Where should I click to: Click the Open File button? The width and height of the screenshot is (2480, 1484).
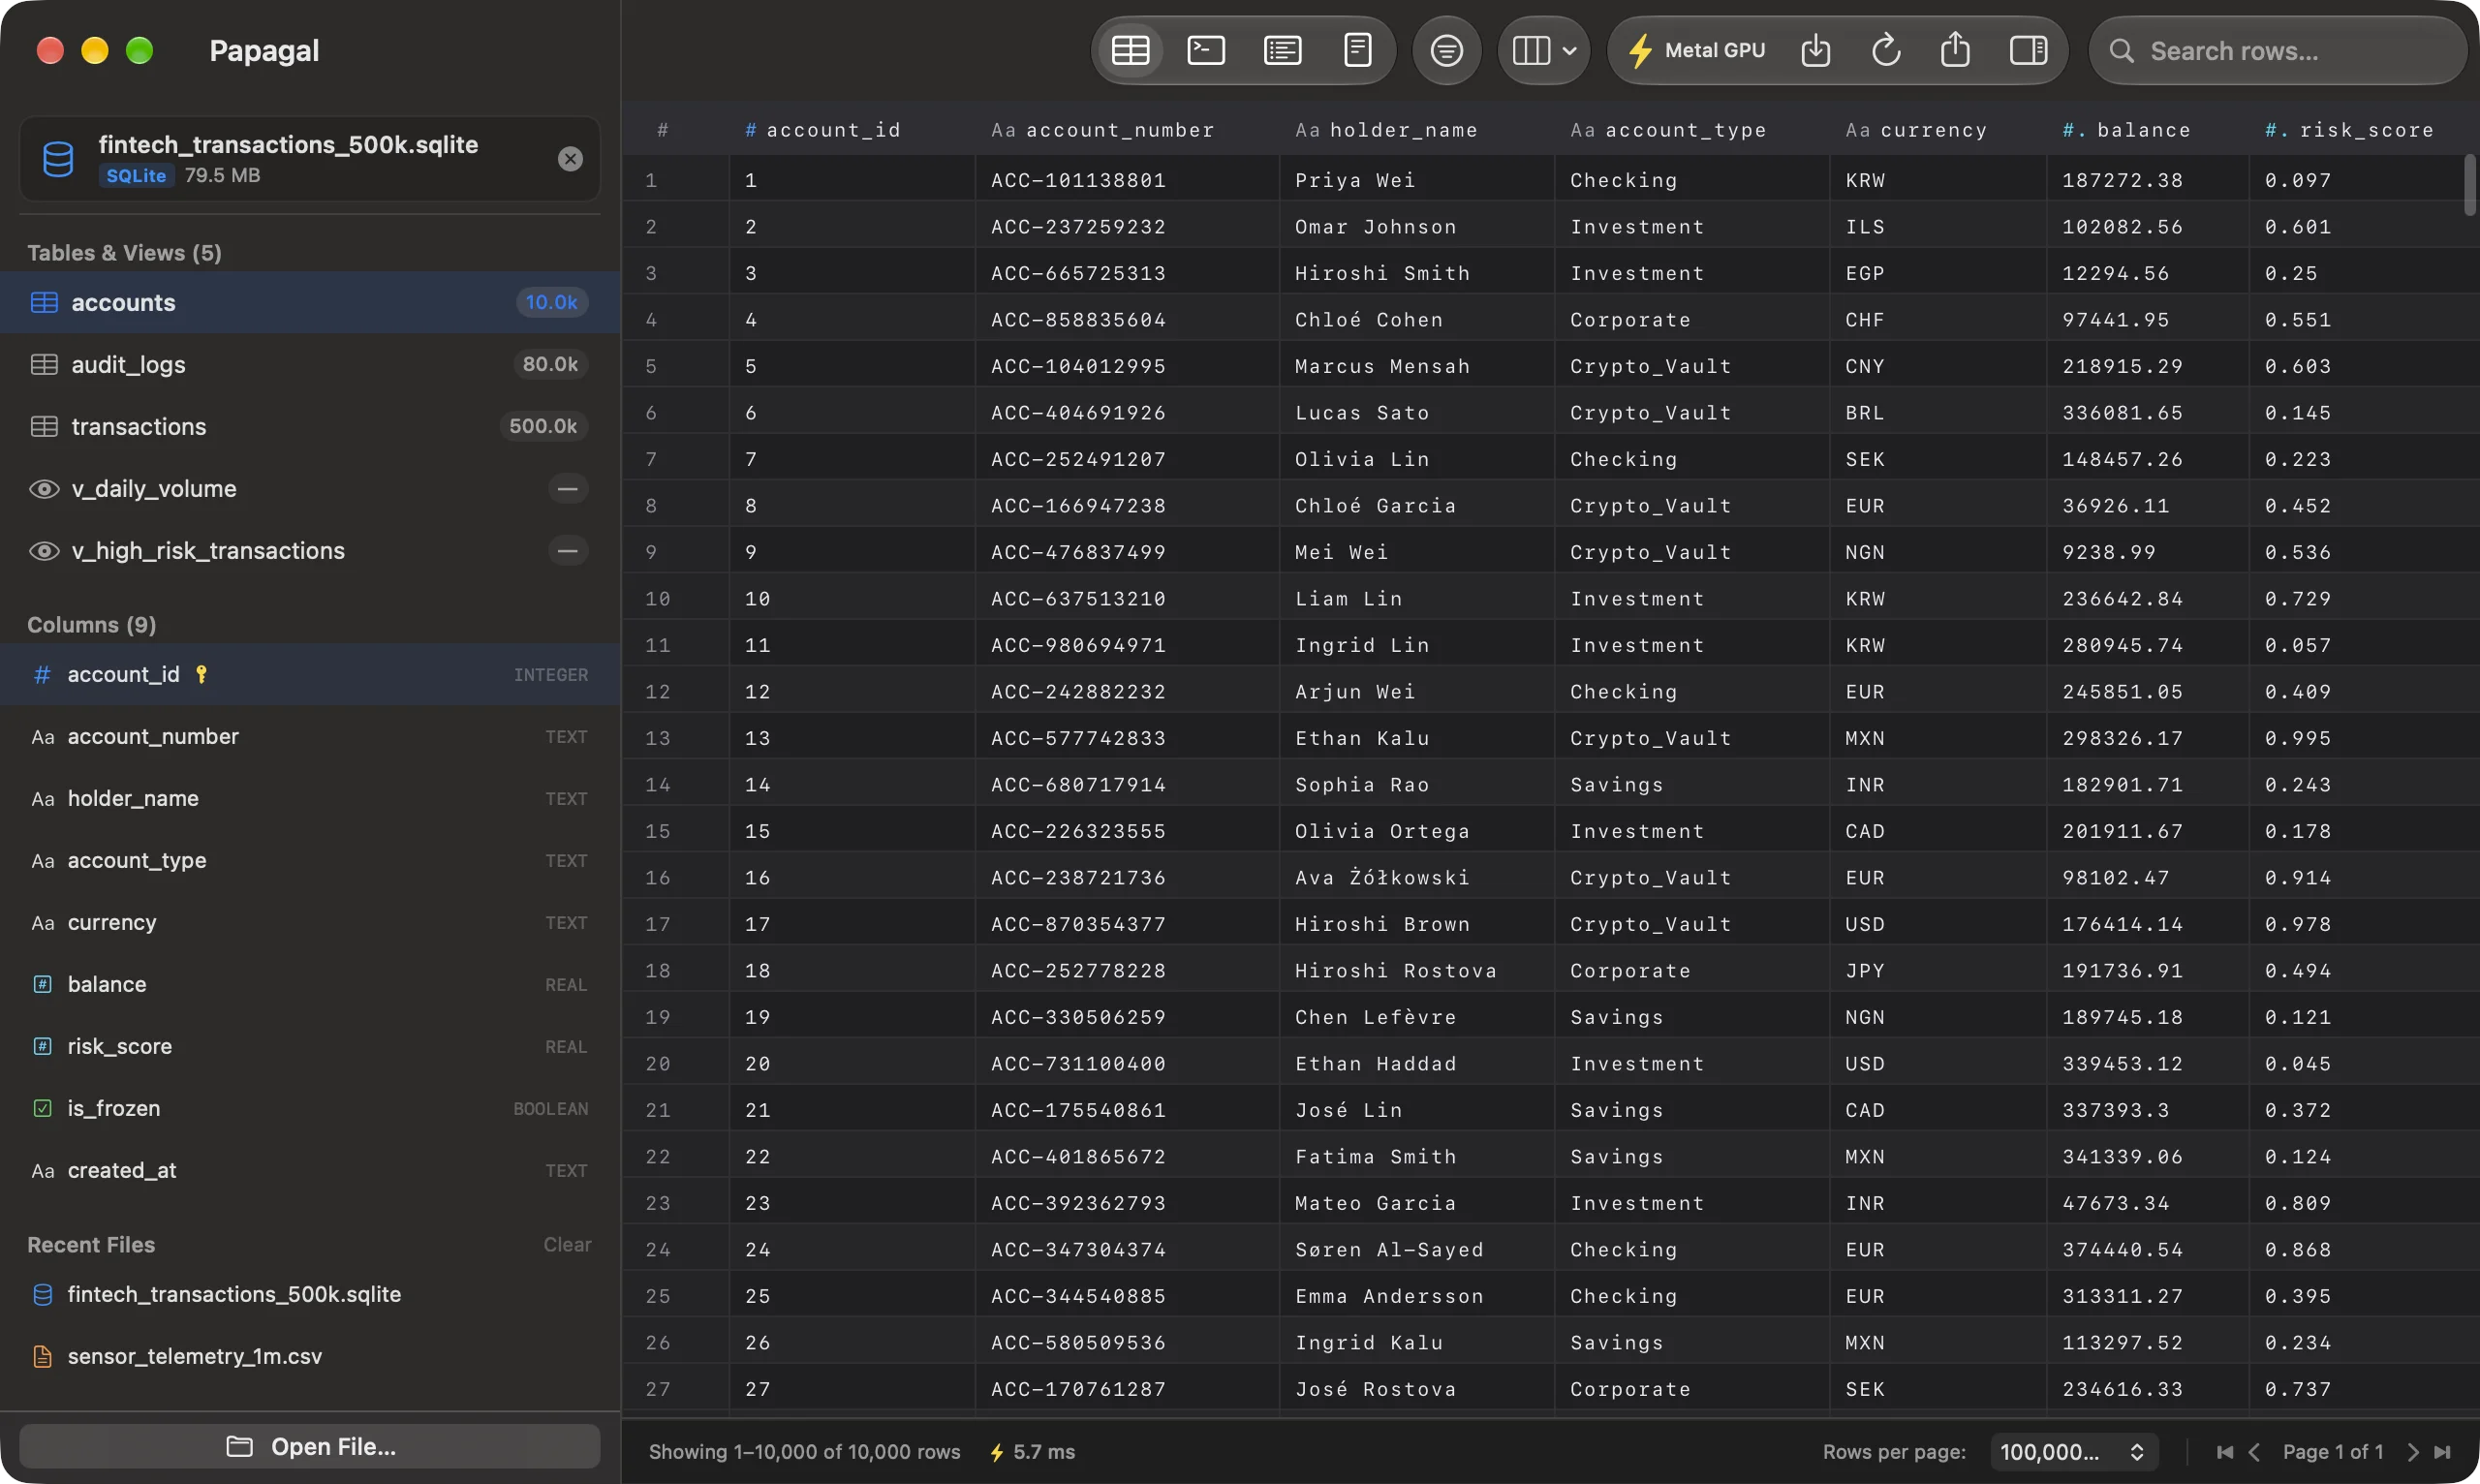click(310, 1446)
